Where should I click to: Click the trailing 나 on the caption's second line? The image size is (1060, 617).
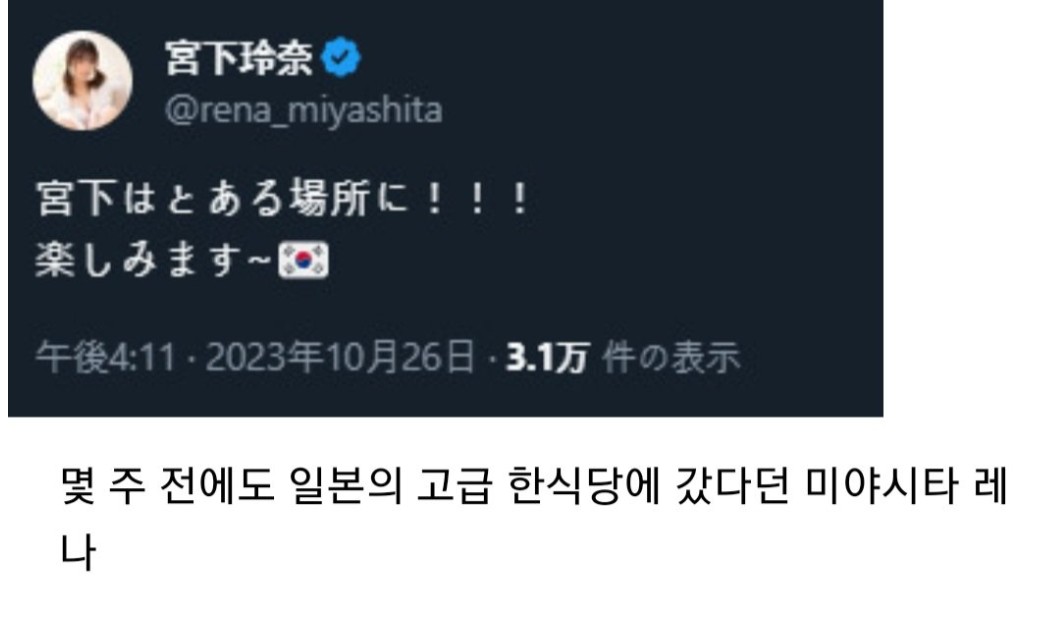[x=78, y=551]
